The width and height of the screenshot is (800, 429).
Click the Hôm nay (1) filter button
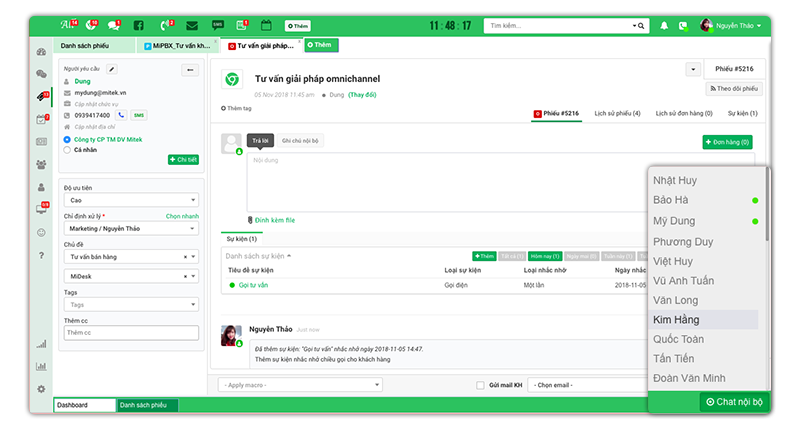544,256
